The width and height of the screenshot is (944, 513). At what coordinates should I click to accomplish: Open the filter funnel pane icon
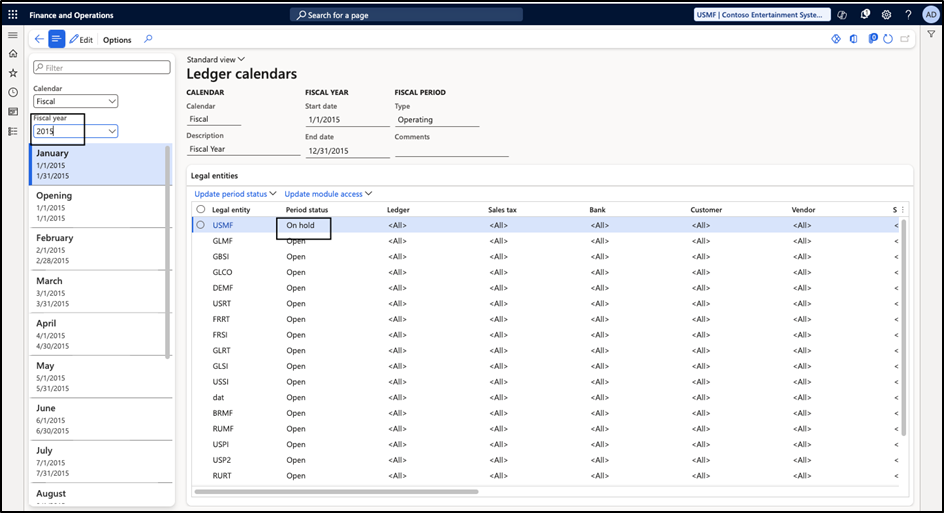pyautogui.click(x=931, y=34)
